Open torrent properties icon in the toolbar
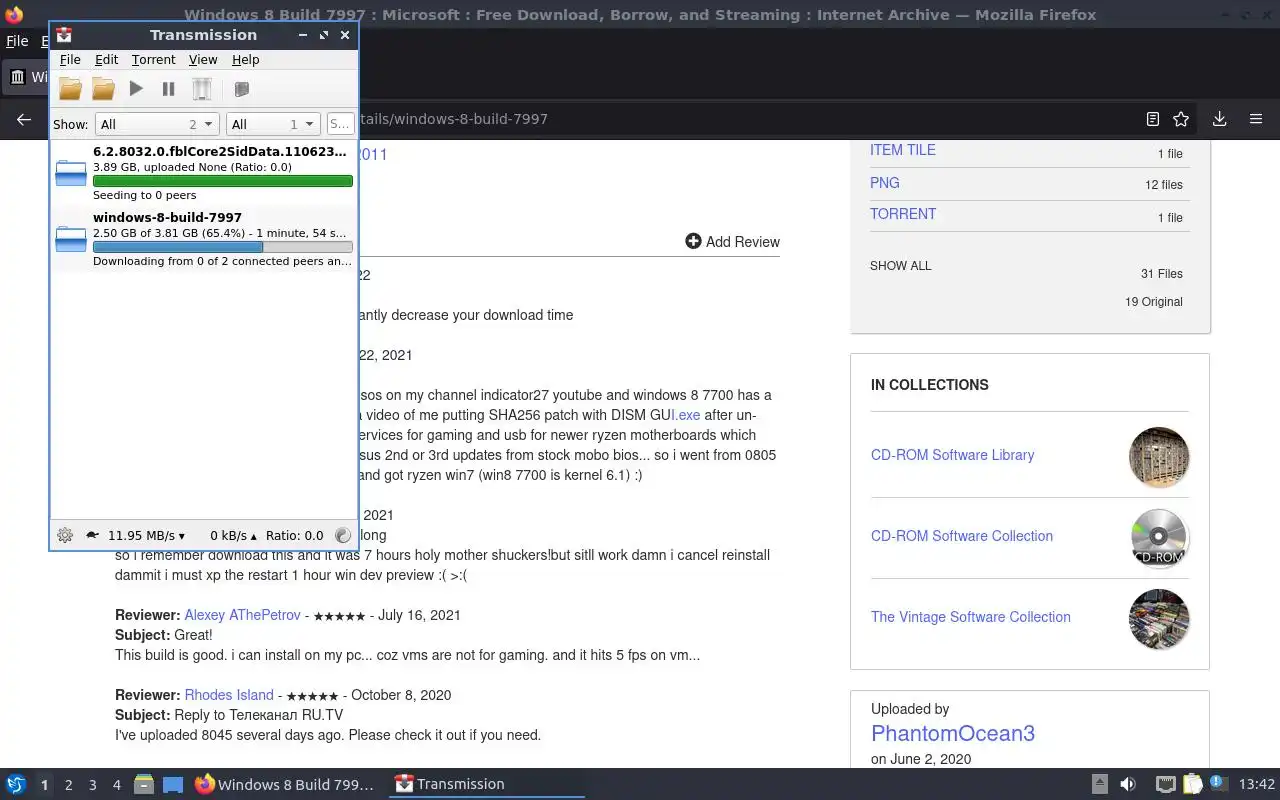Image resolution: width=1280 pixels, height=800 pixels. (x=241, y=89)
